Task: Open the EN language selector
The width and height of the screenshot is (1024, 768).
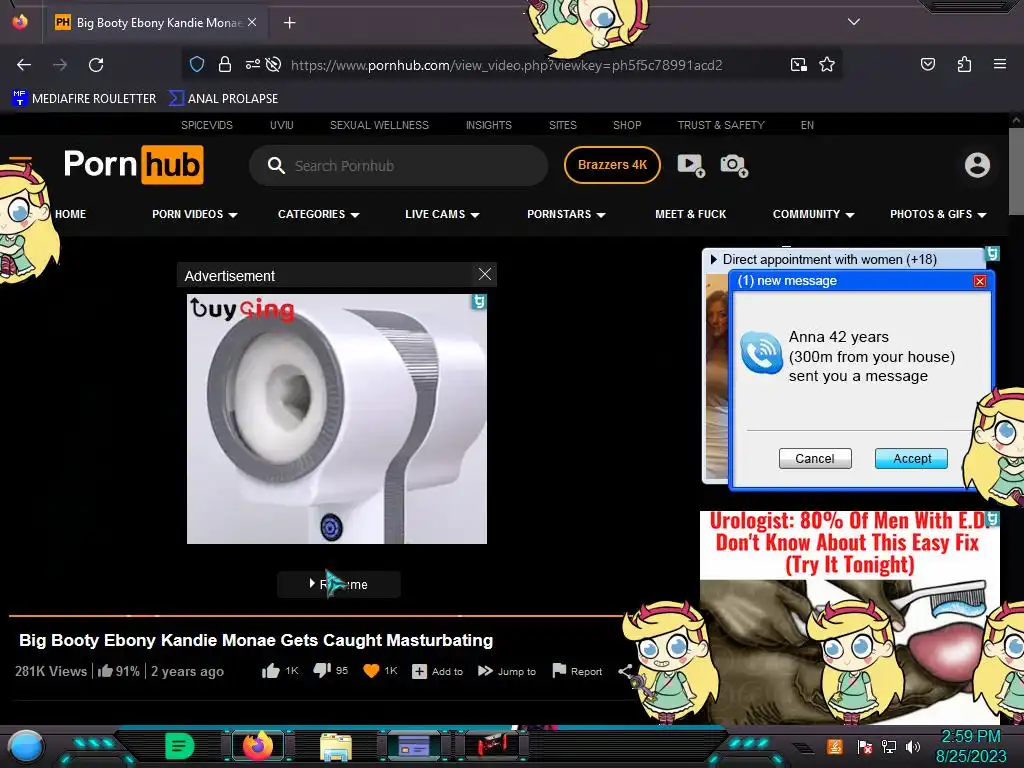Action: (x=807, y=125)
